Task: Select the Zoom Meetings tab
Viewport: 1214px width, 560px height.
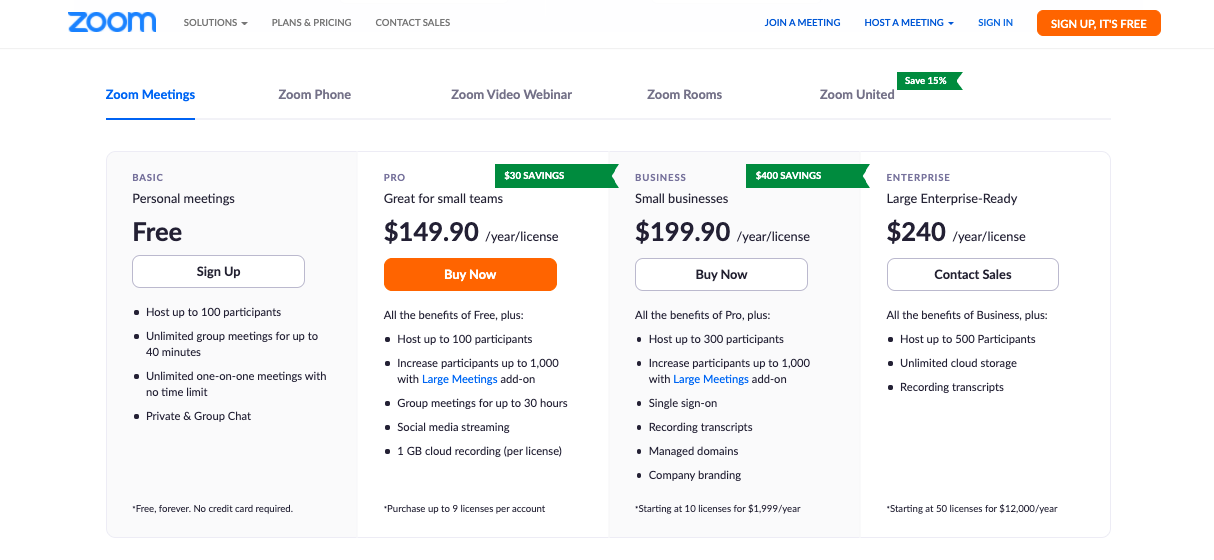Action: 150,95
